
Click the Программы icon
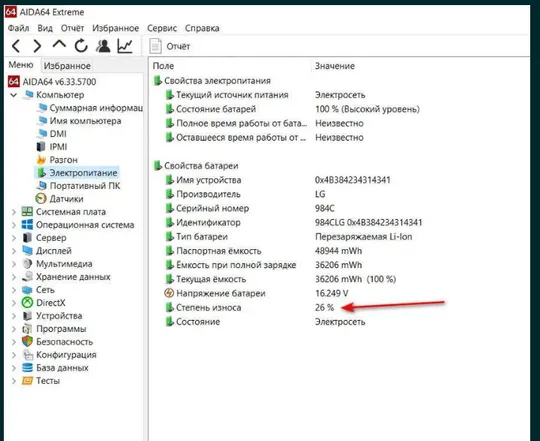(x=27, y=329)
